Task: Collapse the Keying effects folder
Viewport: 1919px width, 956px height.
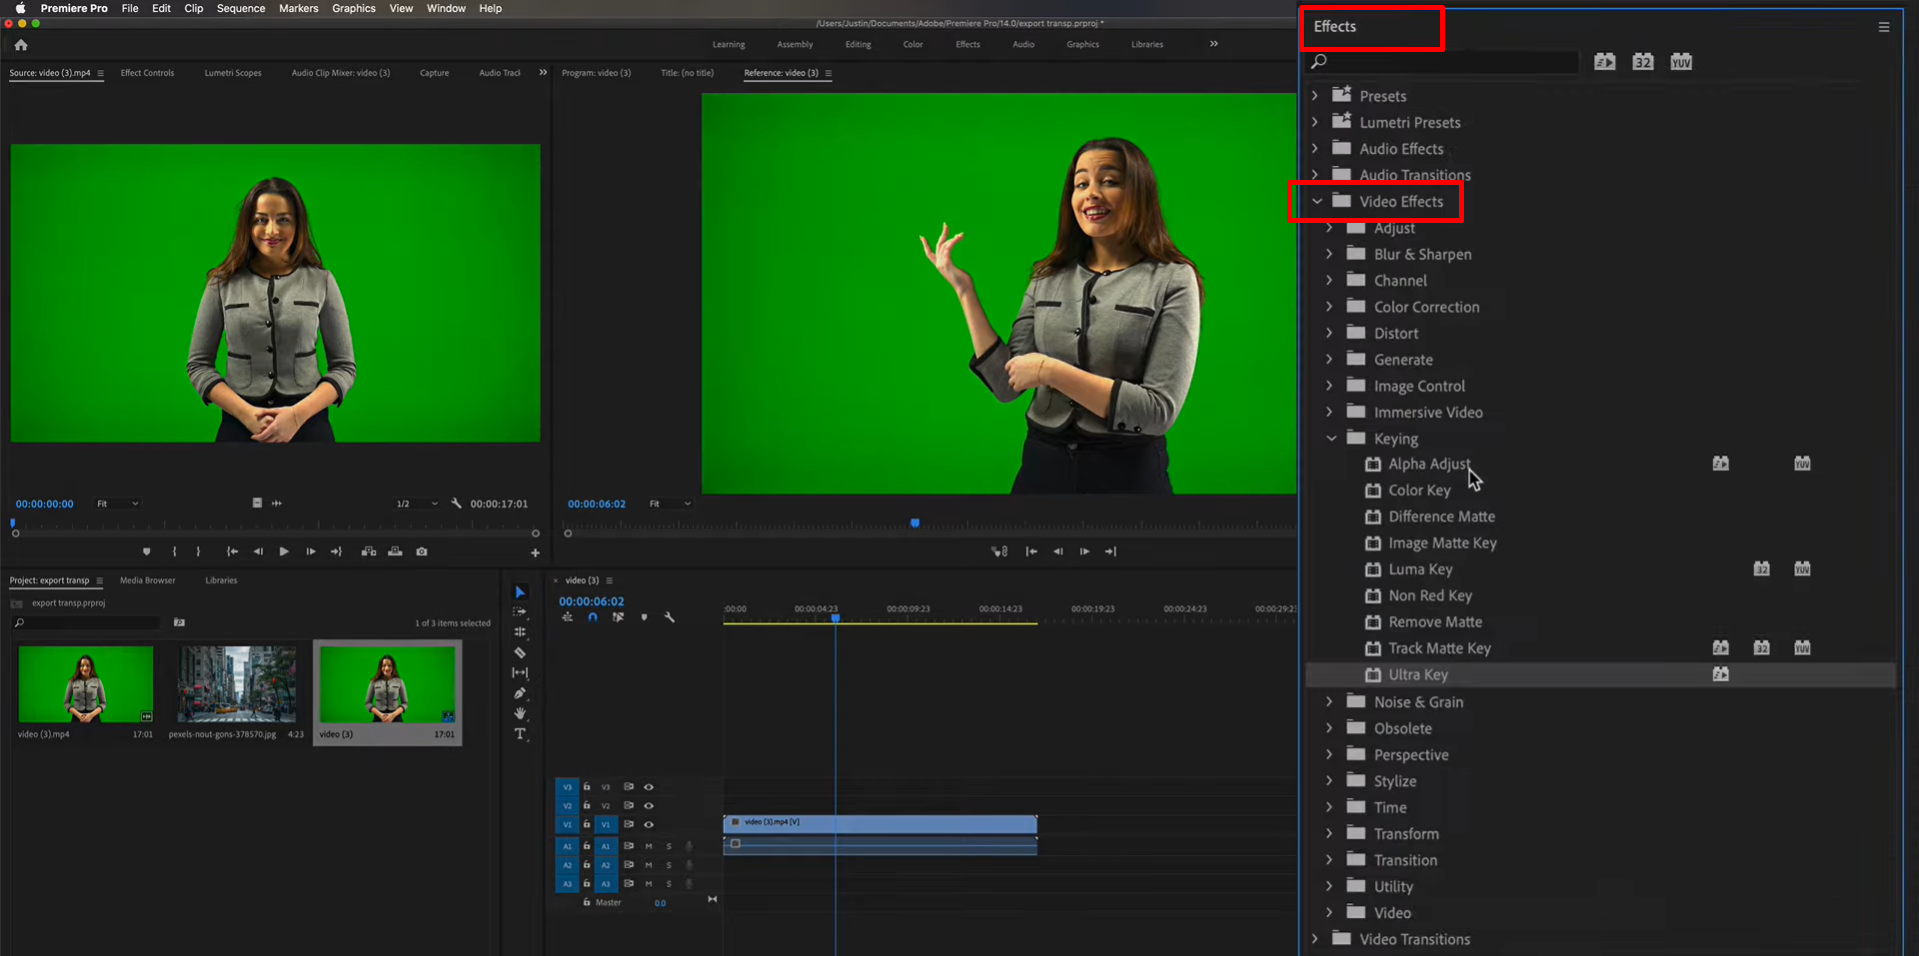Action: pyautogui.click(x=1331, y=438)
